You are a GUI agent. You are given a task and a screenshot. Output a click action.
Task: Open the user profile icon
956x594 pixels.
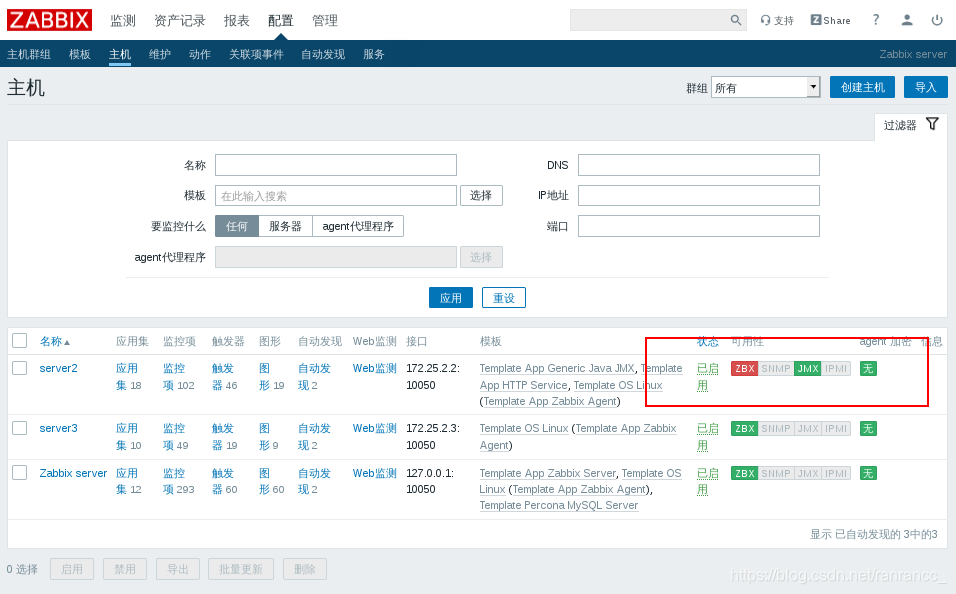click(907, 20)
